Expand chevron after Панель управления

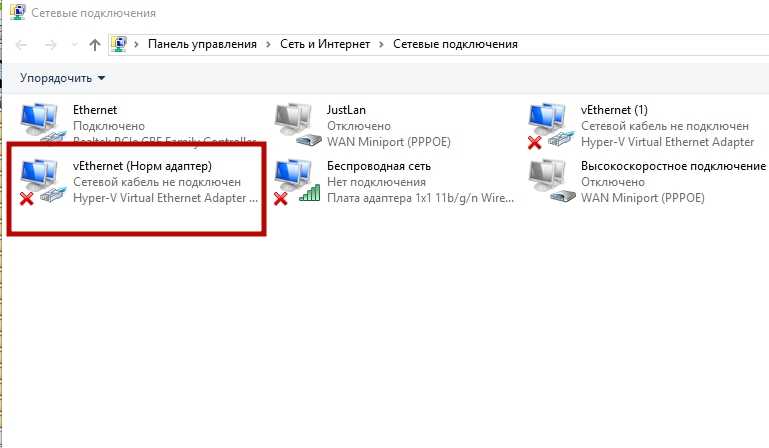(x=268, y=45)
